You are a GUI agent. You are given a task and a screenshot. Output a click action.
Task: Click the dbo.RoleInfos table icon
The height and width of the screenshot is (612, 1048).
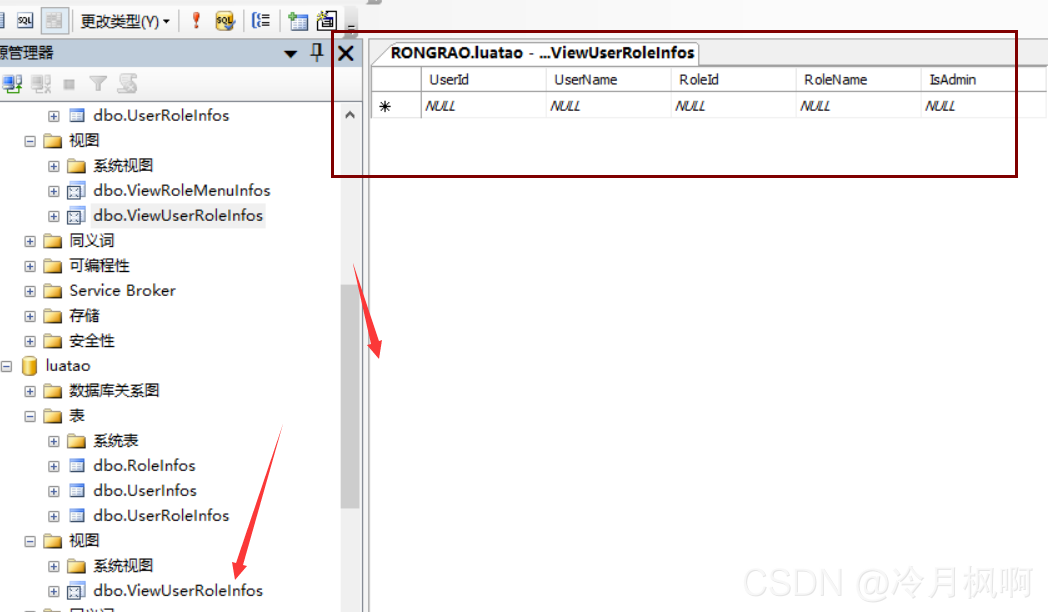(77, 466)
